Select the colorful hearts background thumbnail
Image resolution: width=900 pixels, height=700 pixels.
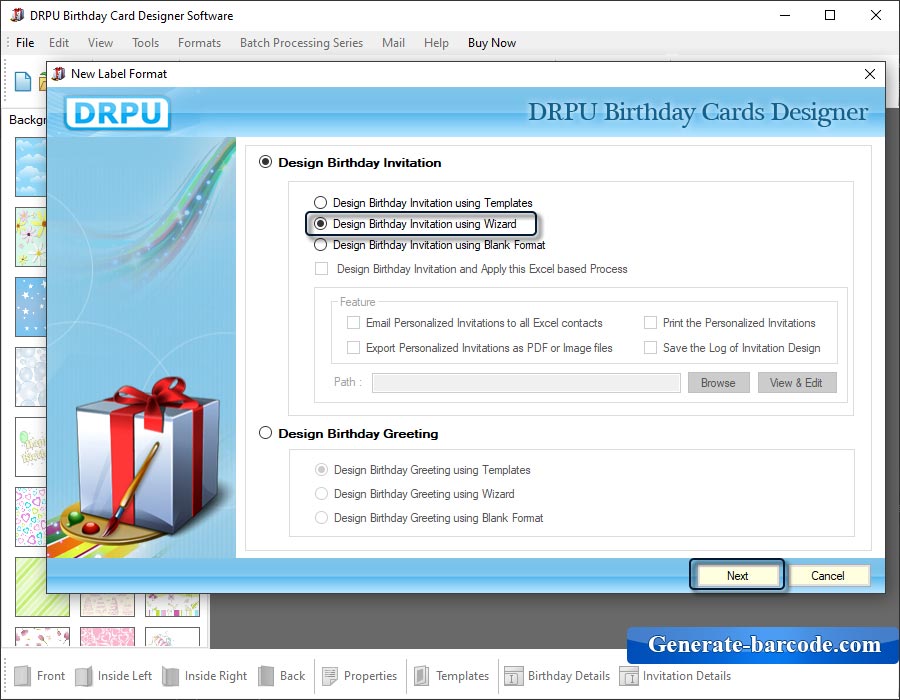pos(31,516)
